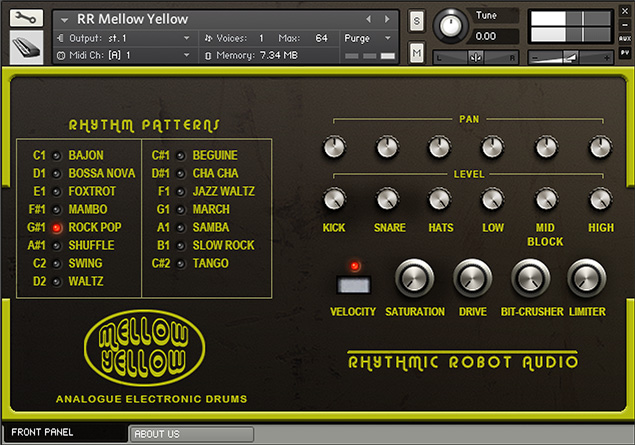This screenshot has height=445, width=635.
Task: Minimize instrument with the minus button
Action: coord(625,25)
